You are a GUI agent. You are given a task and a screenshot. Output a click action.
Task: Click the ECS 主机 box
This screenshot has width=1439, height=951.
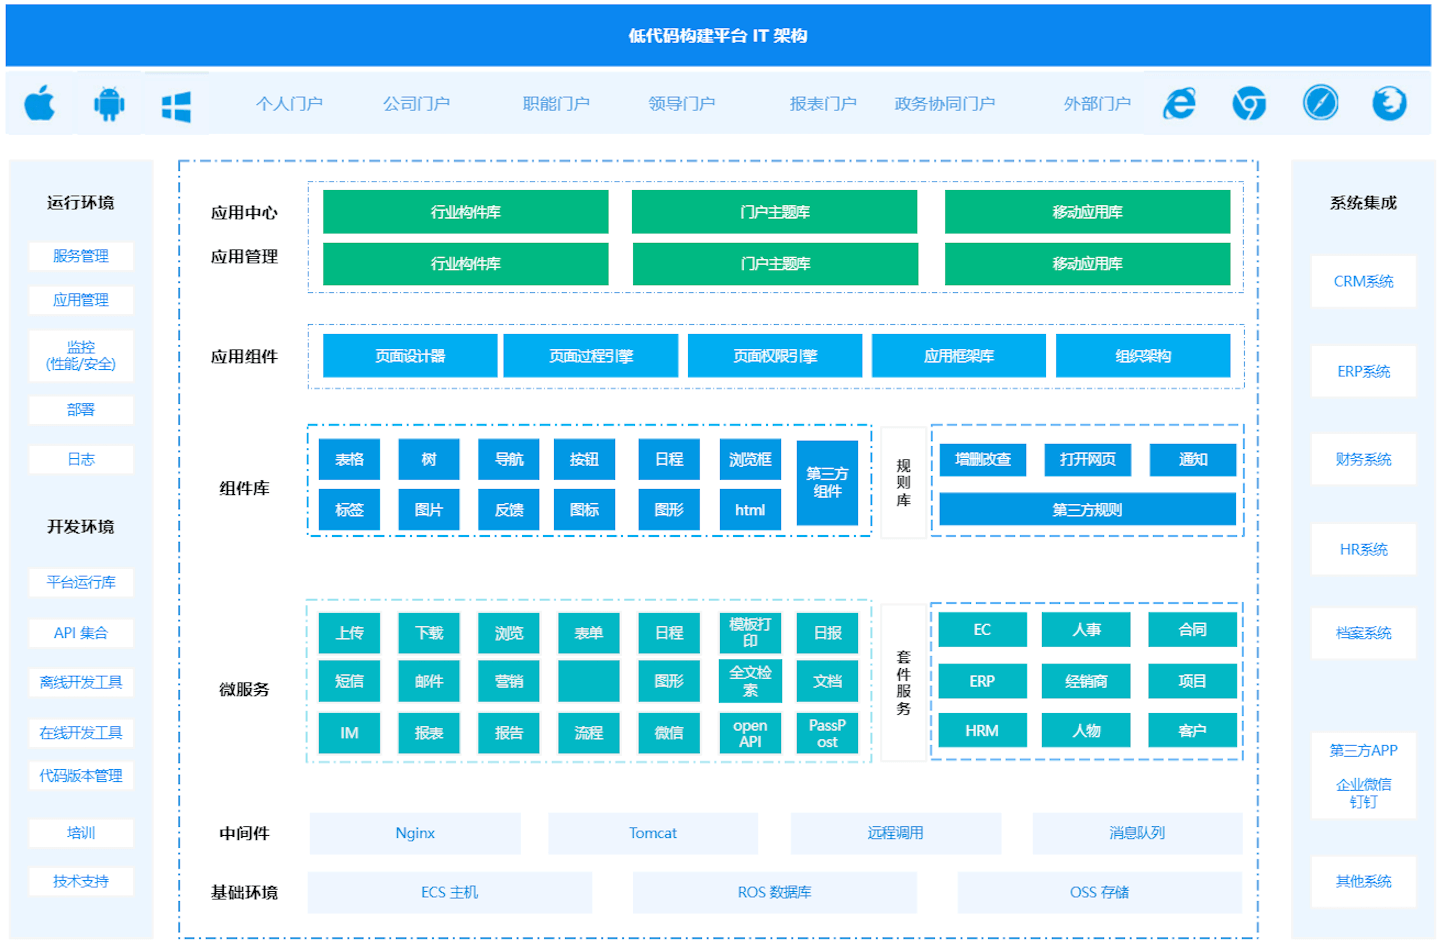pyautogui.click(x=450, y=892)
